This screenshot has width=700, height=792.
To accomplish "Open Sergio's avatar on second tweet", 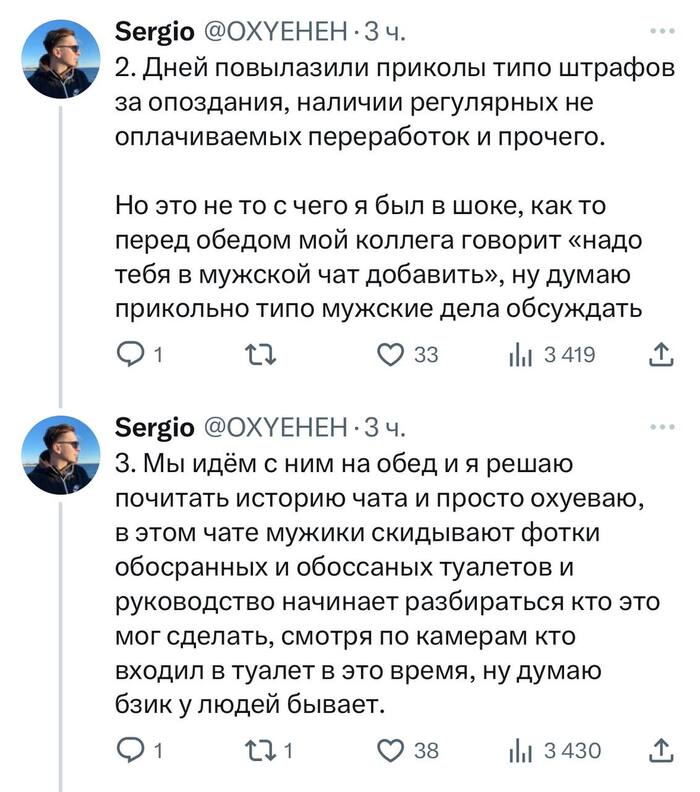I will point(60,455).
